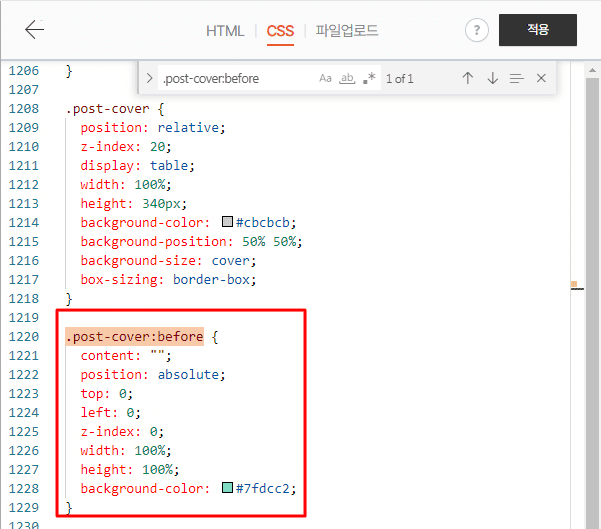Click the '1 of 1' match count

point(399,79)
